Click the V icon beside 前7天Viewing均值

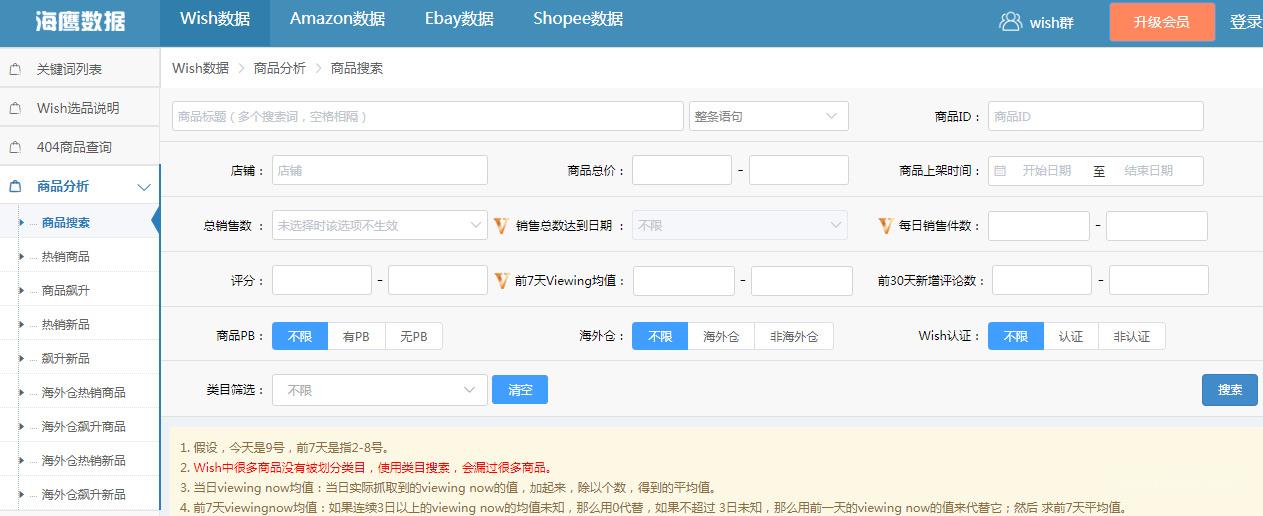[502, 281]
